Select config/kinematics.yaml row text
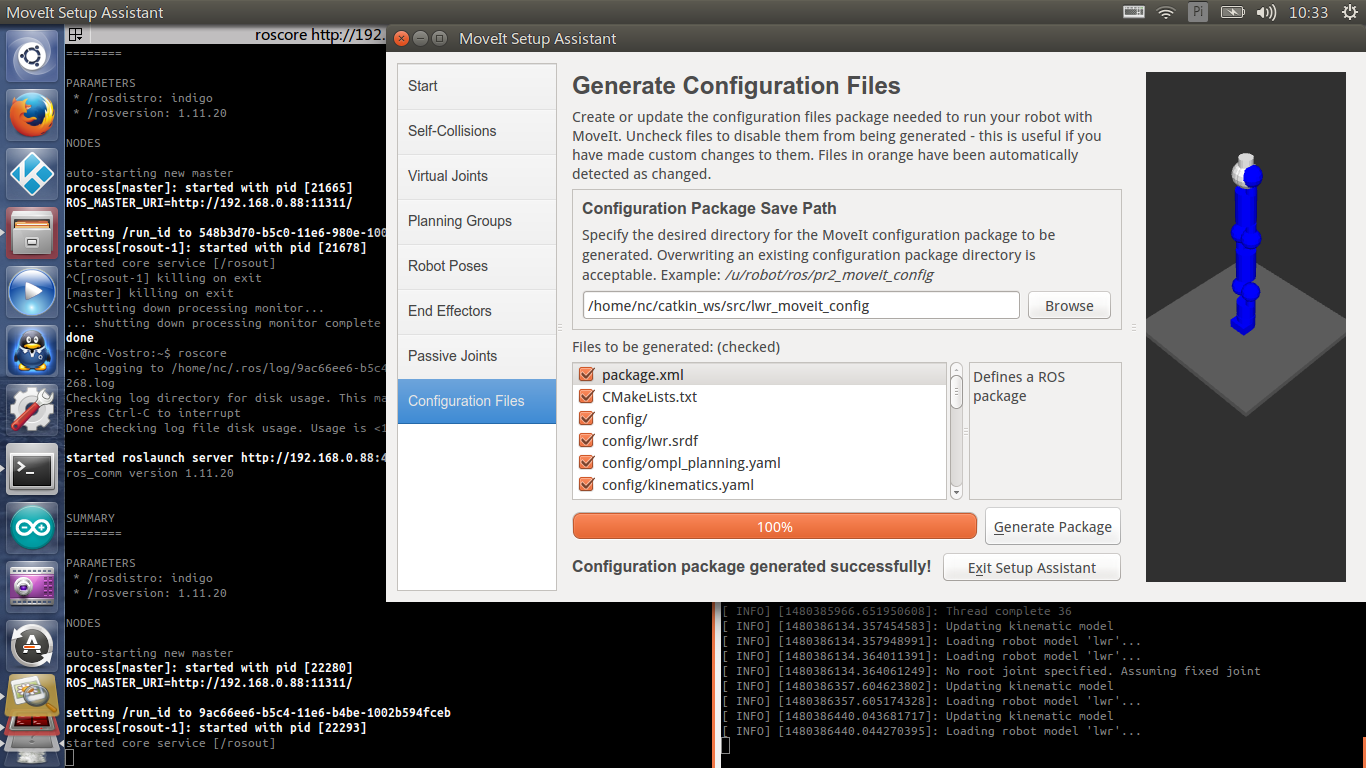Screen dimensions: 1366x768 [x=678, y=485]
